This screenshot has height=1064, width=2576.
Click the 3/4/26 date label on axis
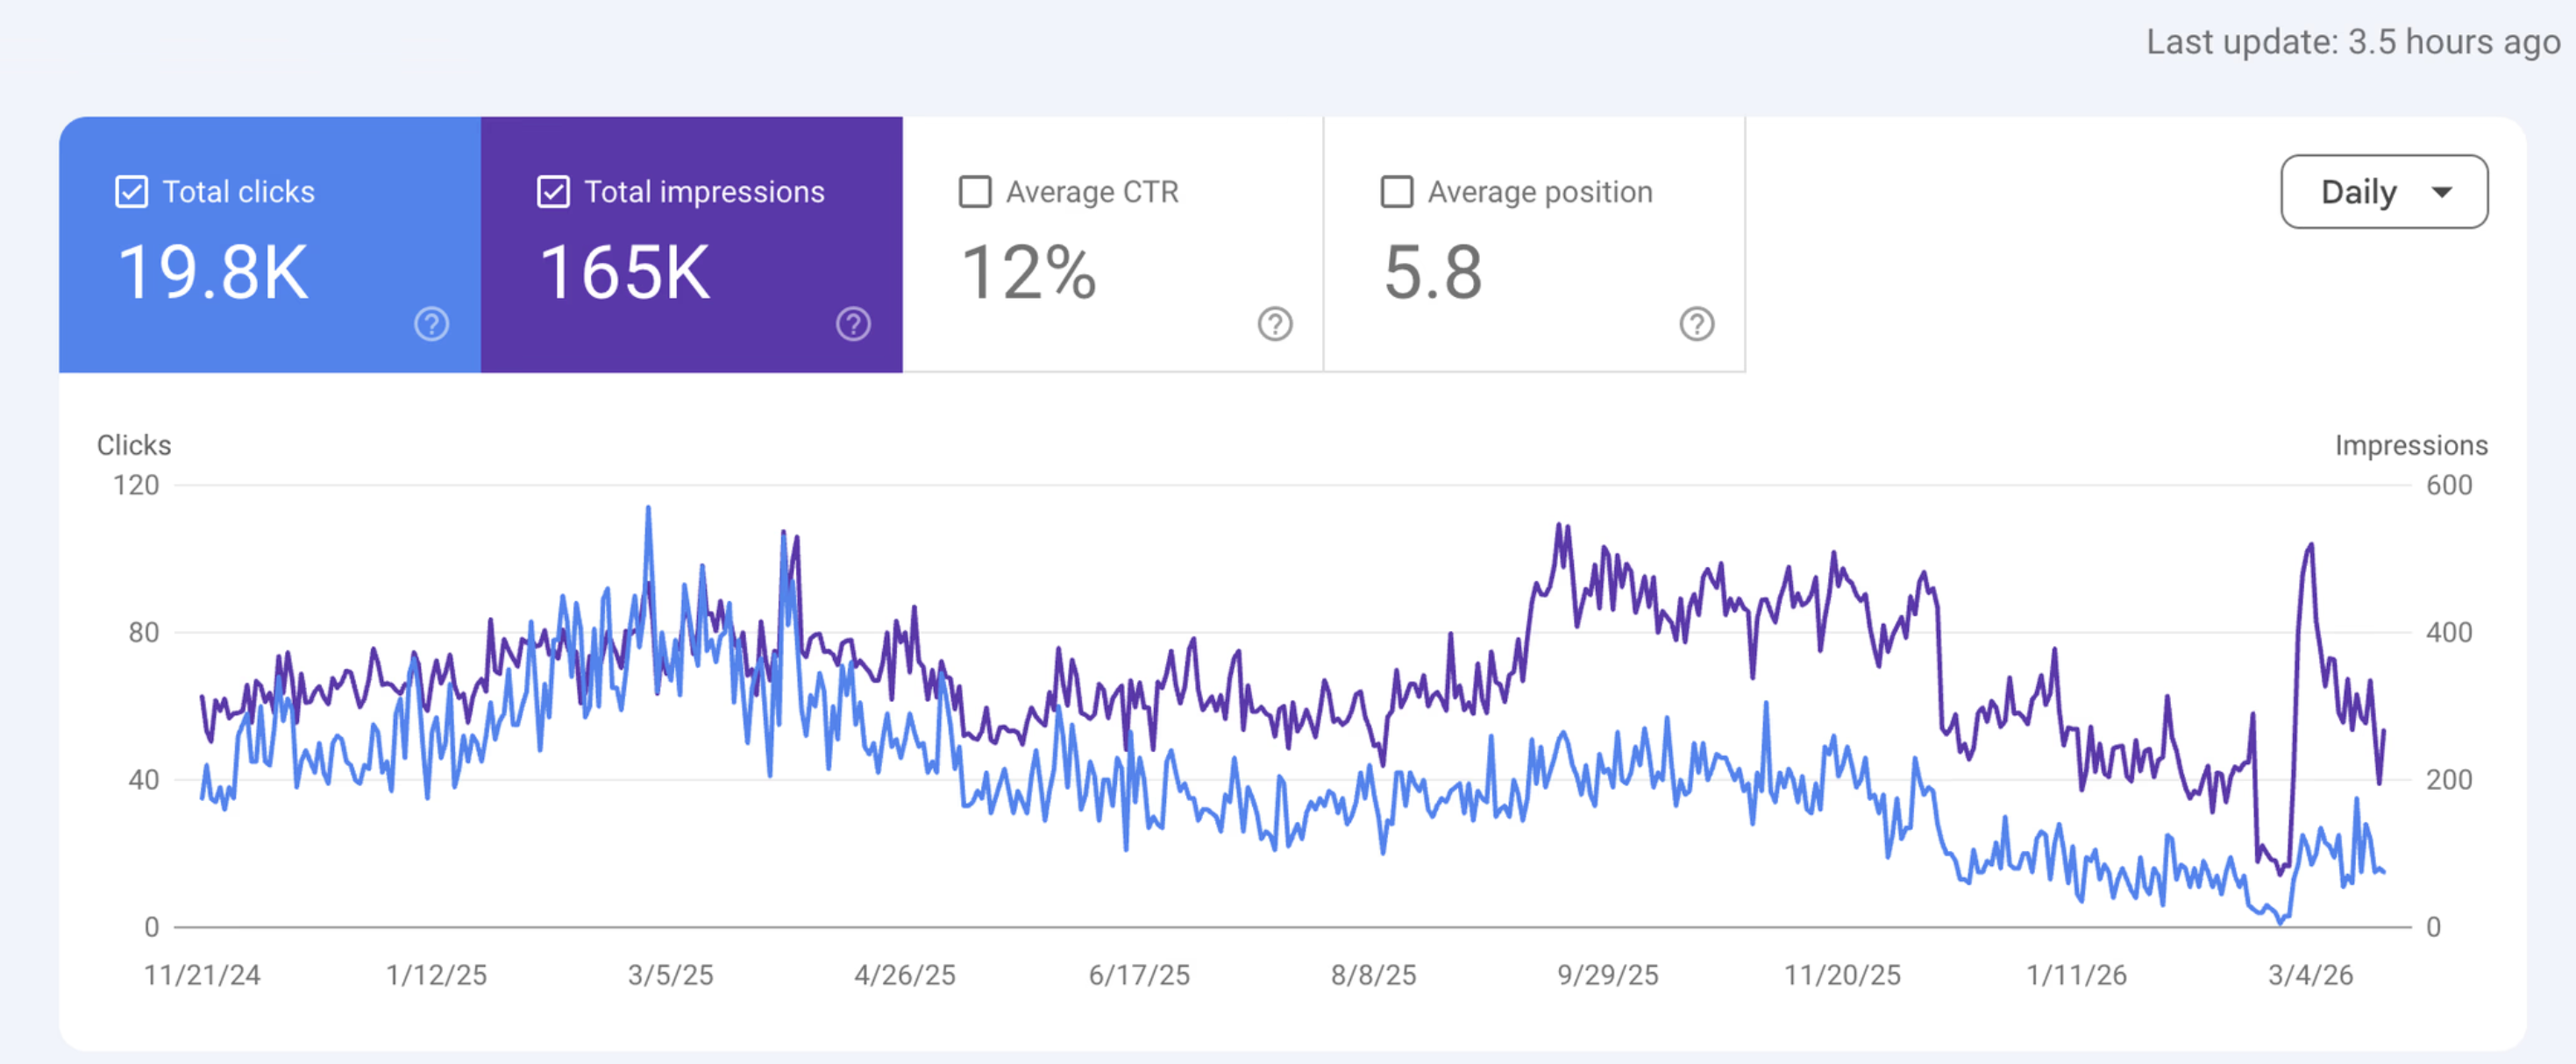click(2310, 975)
